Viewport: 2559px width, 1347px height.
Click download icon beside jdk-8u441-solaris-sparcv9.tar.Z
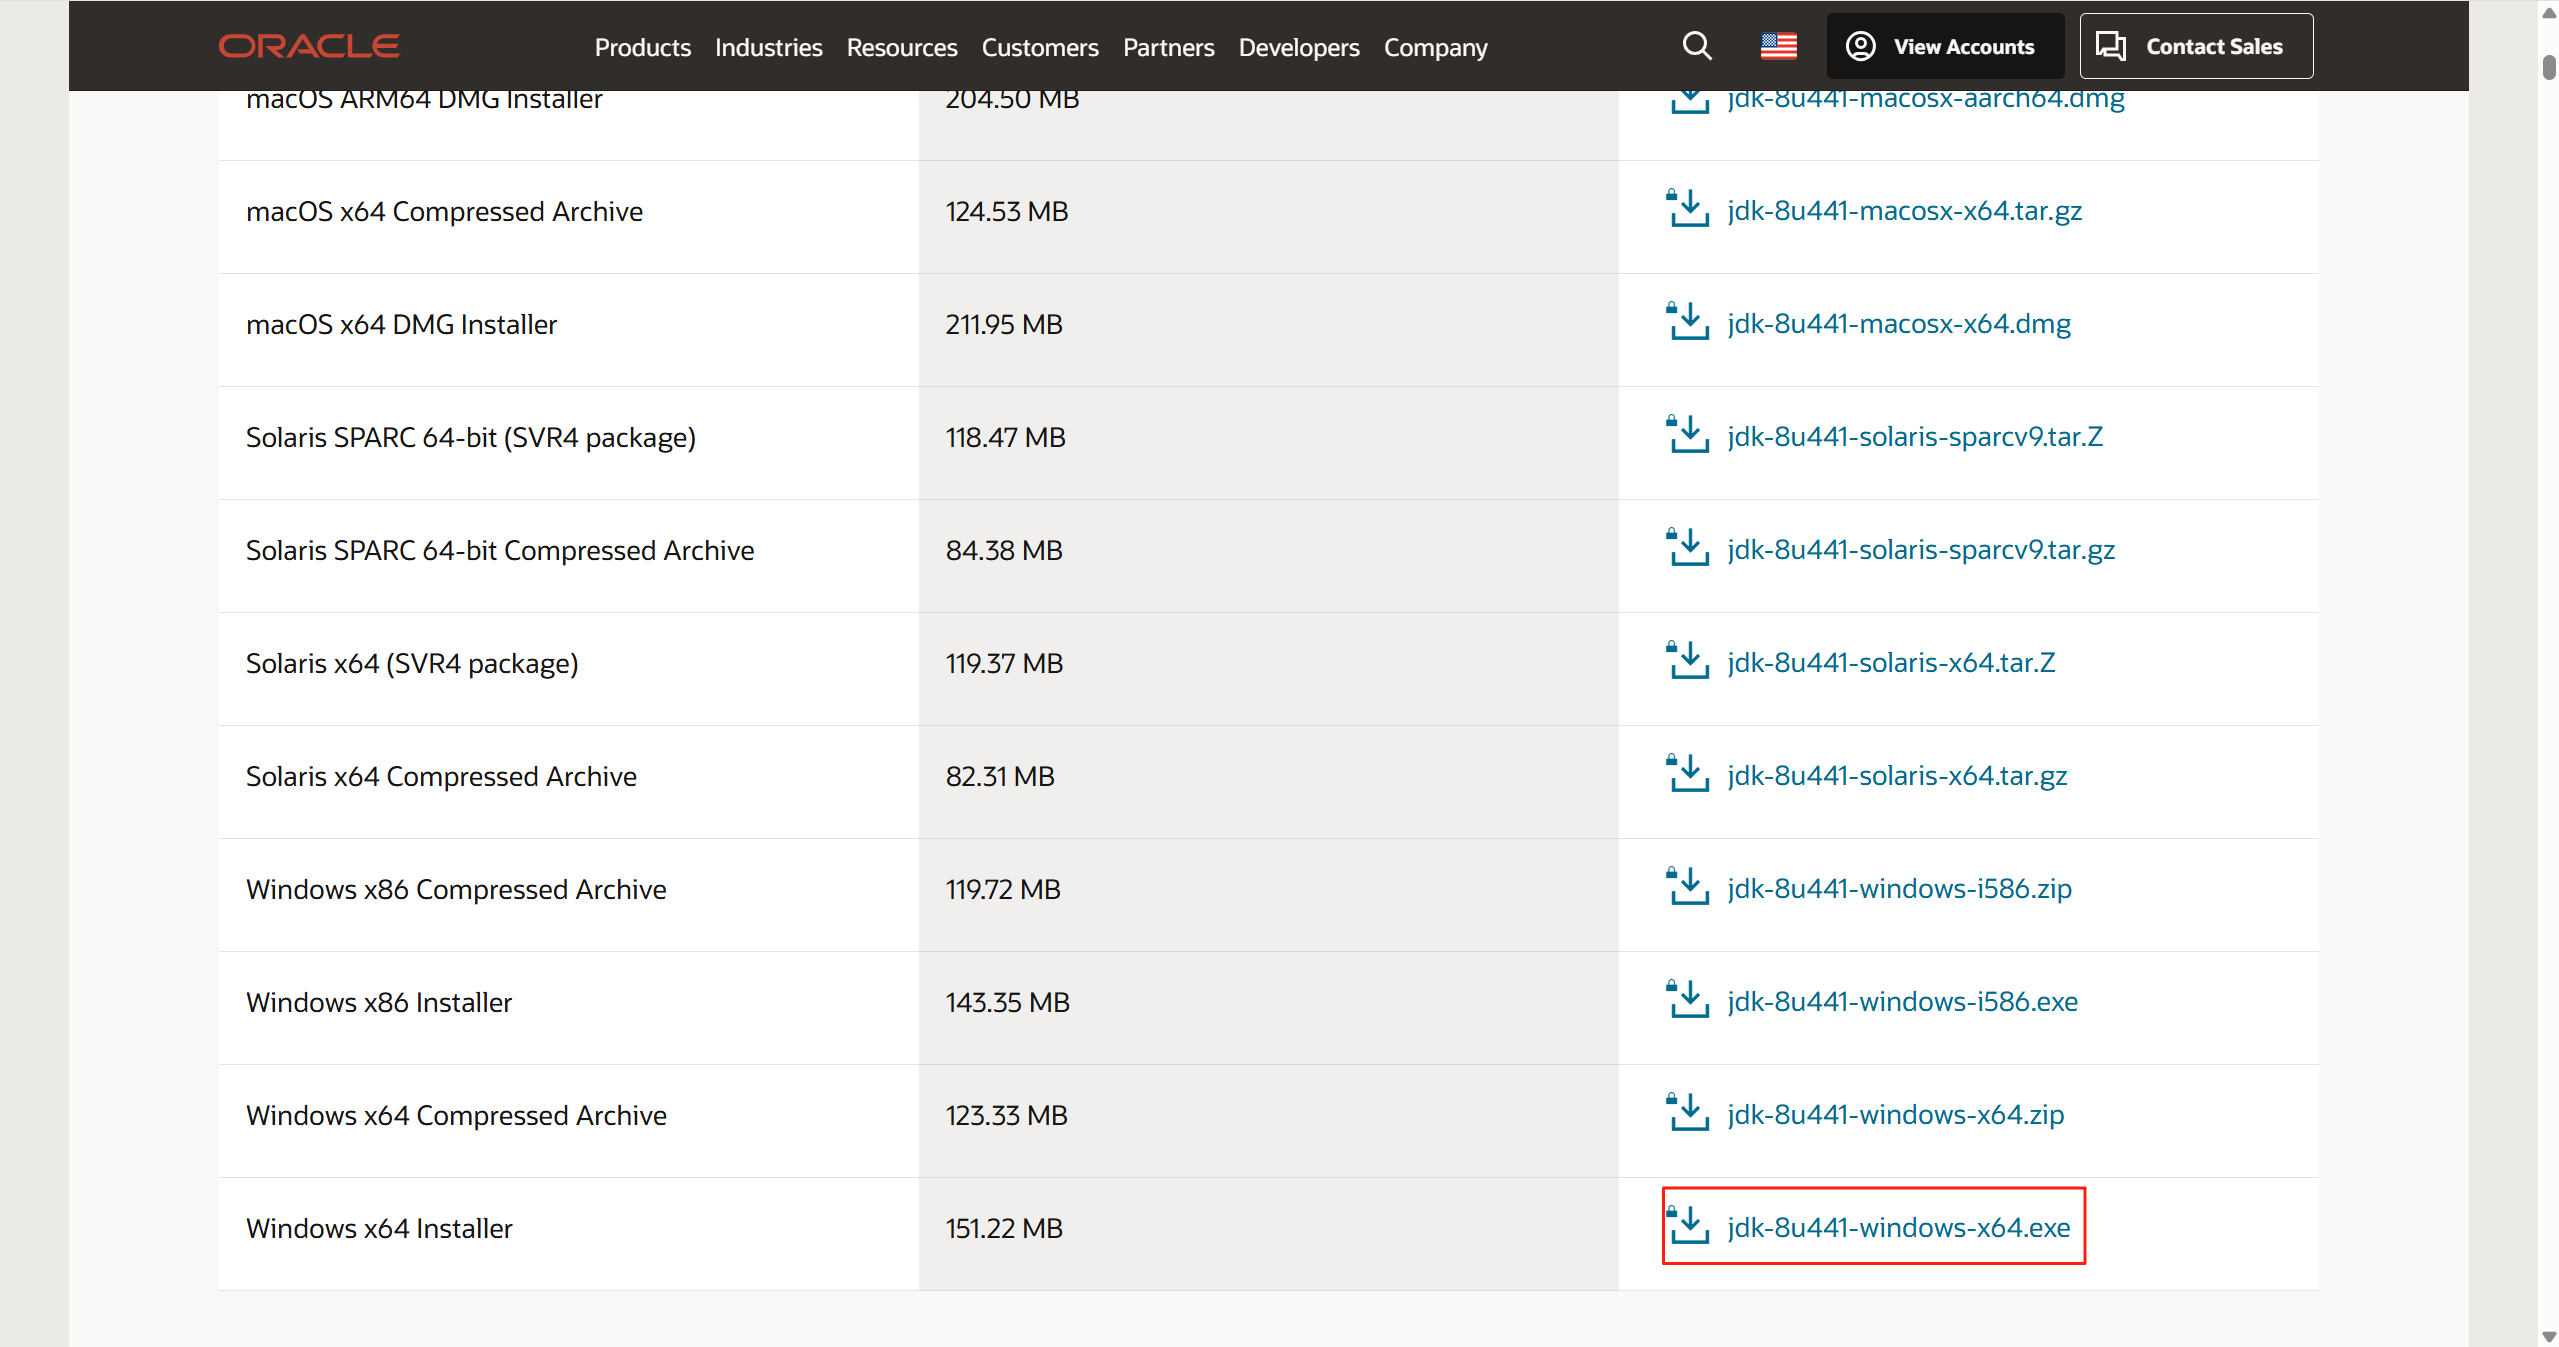point(1688,436)
